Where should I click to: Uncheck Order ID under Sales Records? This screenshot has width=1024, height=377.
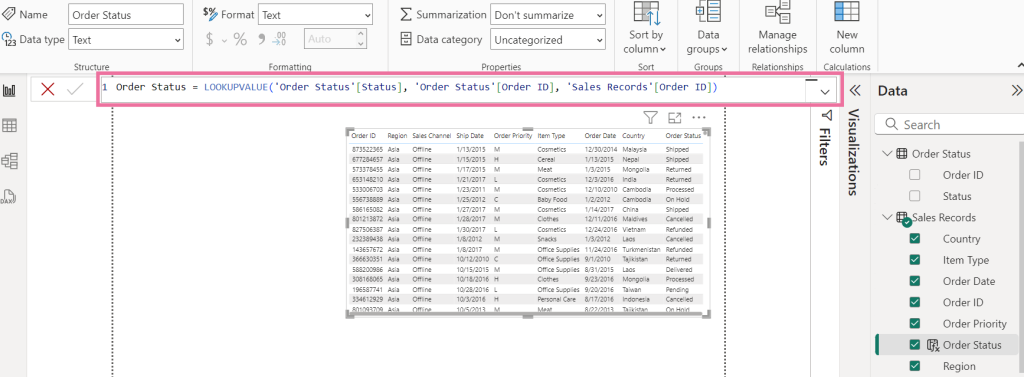[914, 303]
